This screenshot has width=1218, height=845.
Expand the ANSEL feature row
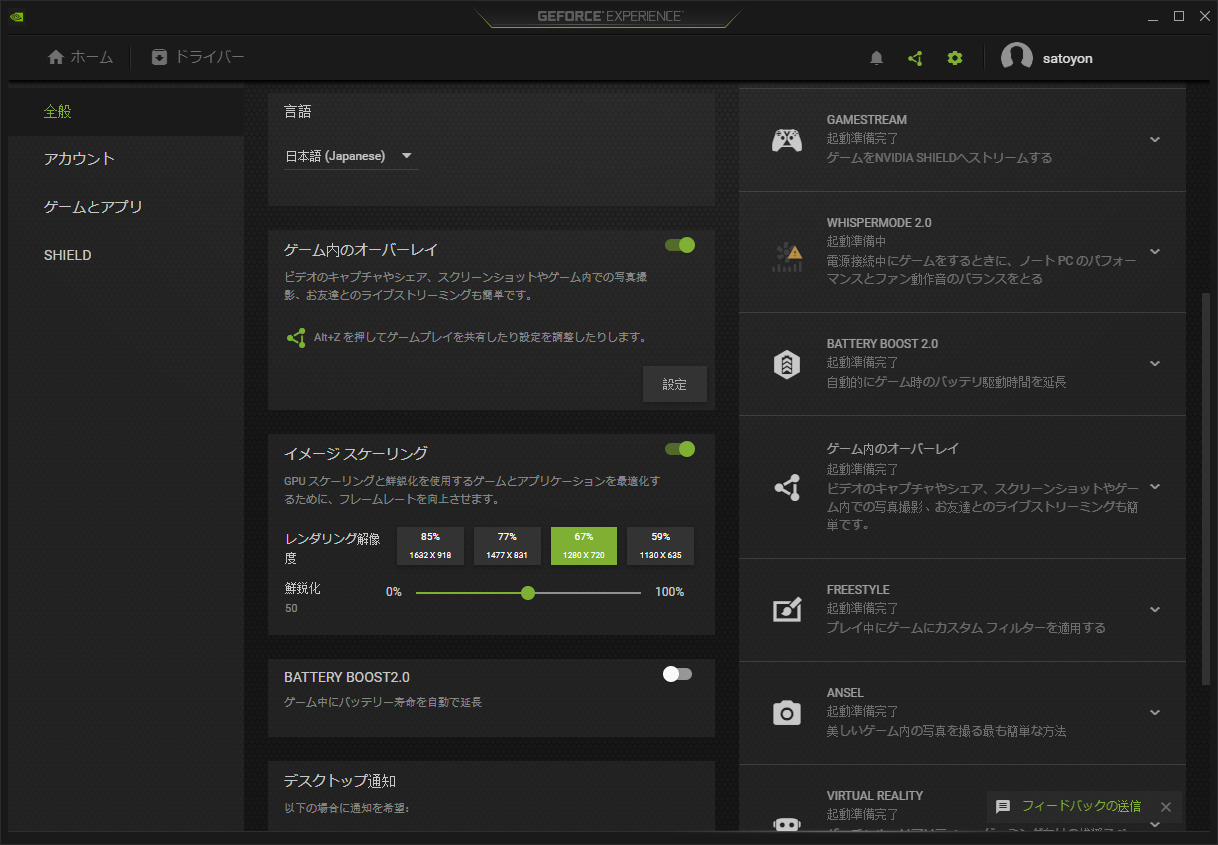pos(1155,712)
